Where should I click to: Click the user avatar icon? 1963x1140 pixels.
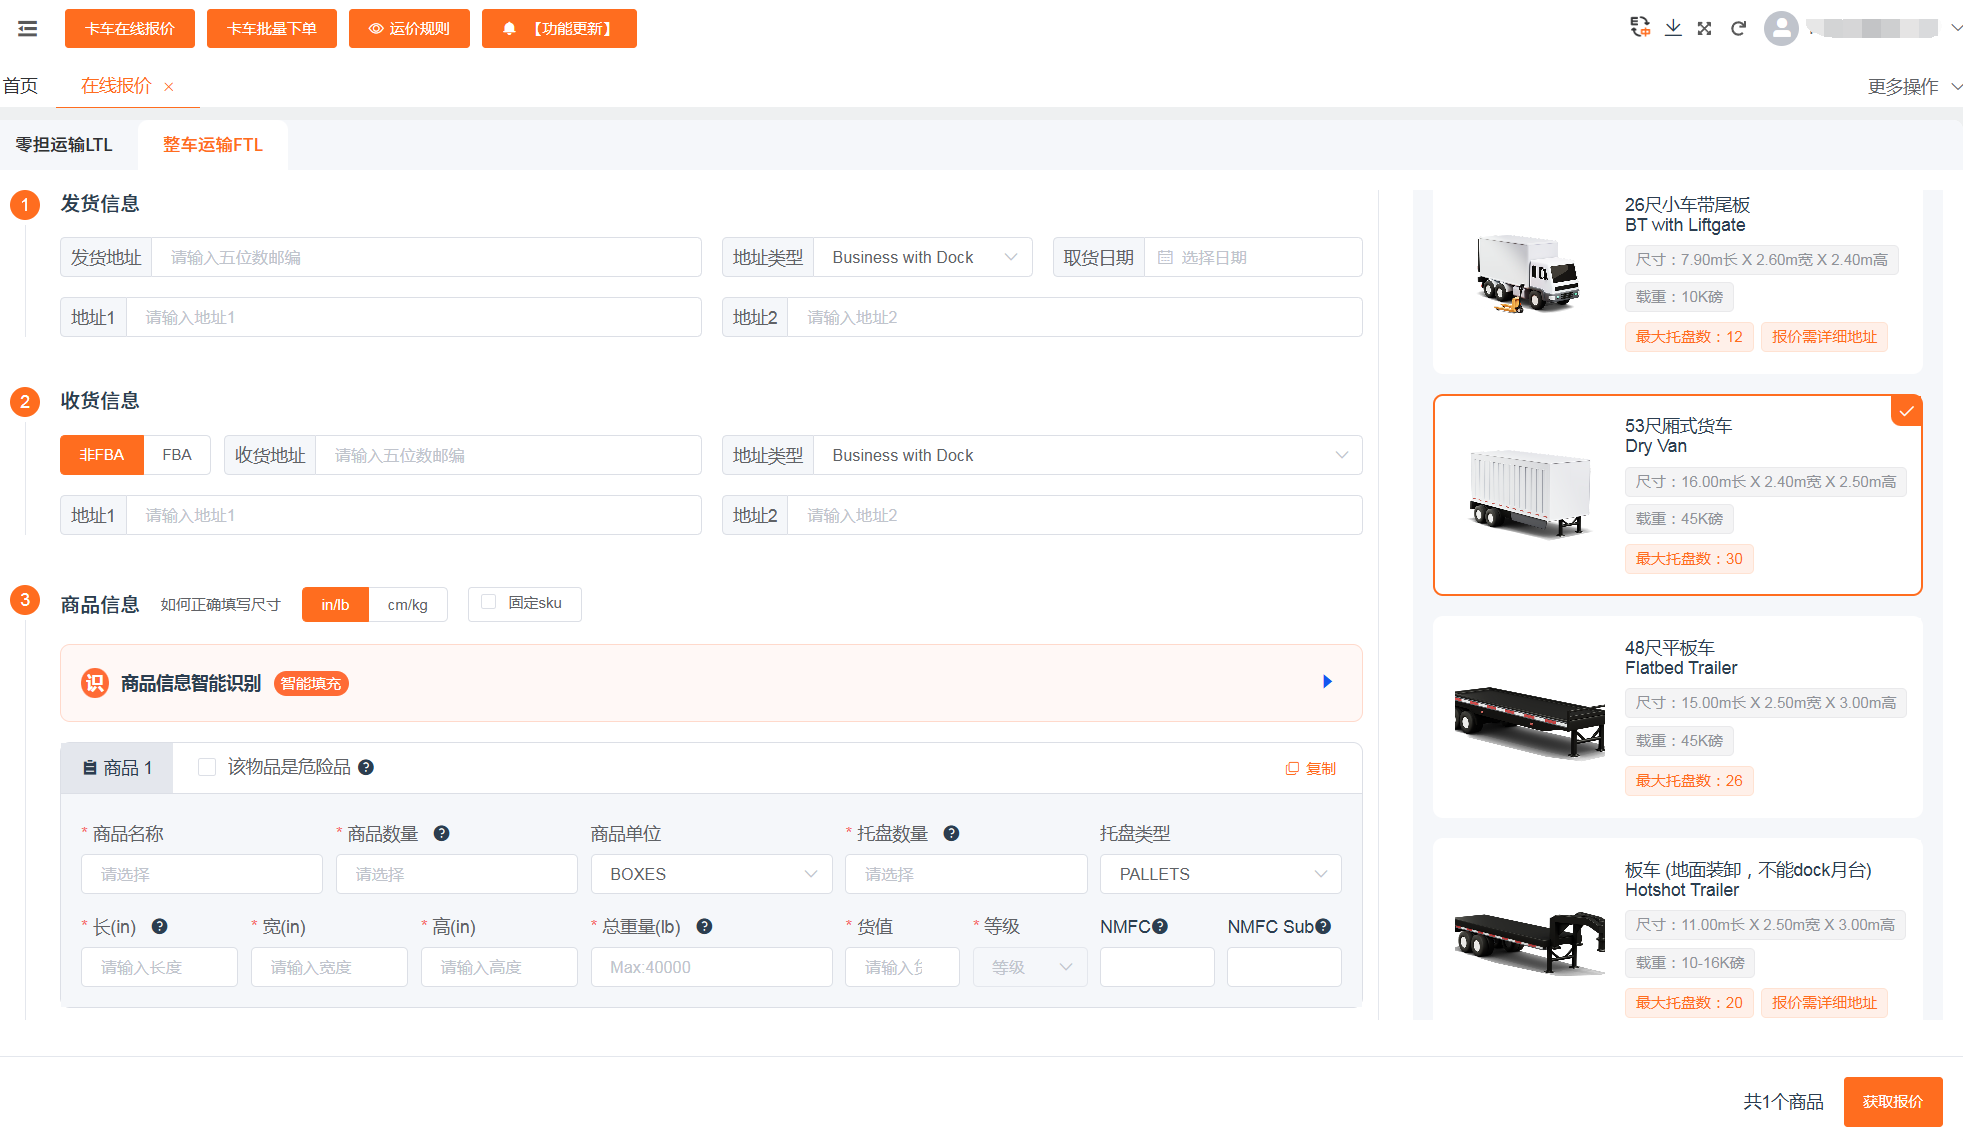[x=1781, y=28]
